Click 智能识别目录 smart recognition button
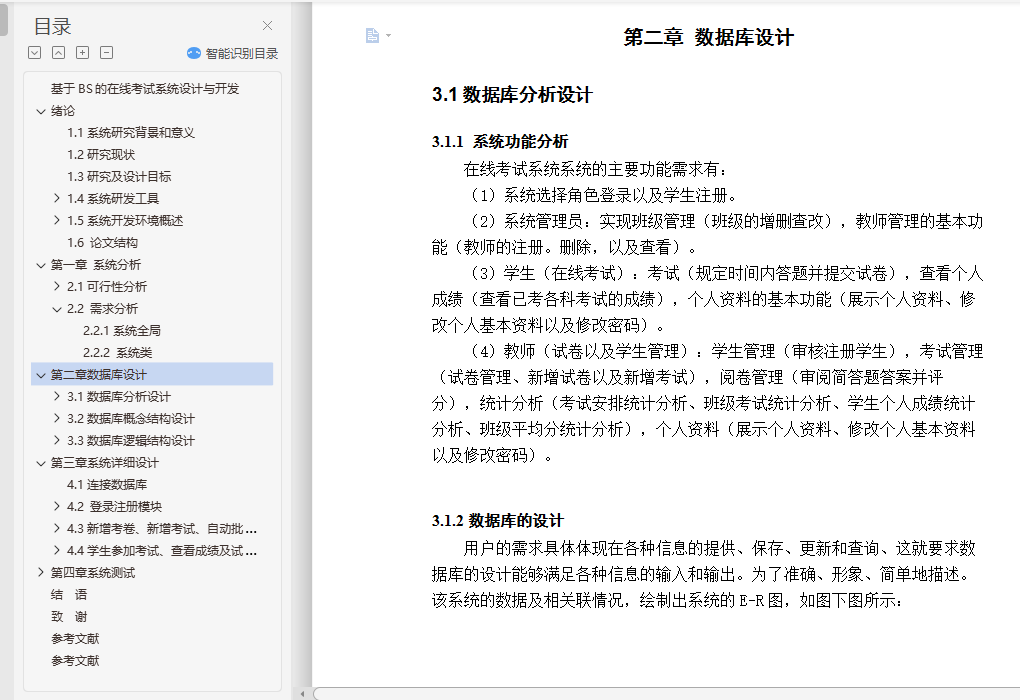 tap(232, 53)
